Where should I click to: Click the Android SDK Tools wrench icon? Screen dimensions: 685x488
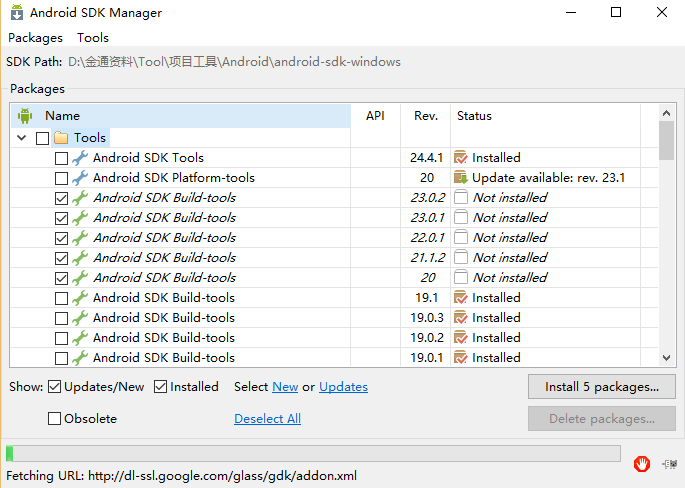(x=80, y=158)
